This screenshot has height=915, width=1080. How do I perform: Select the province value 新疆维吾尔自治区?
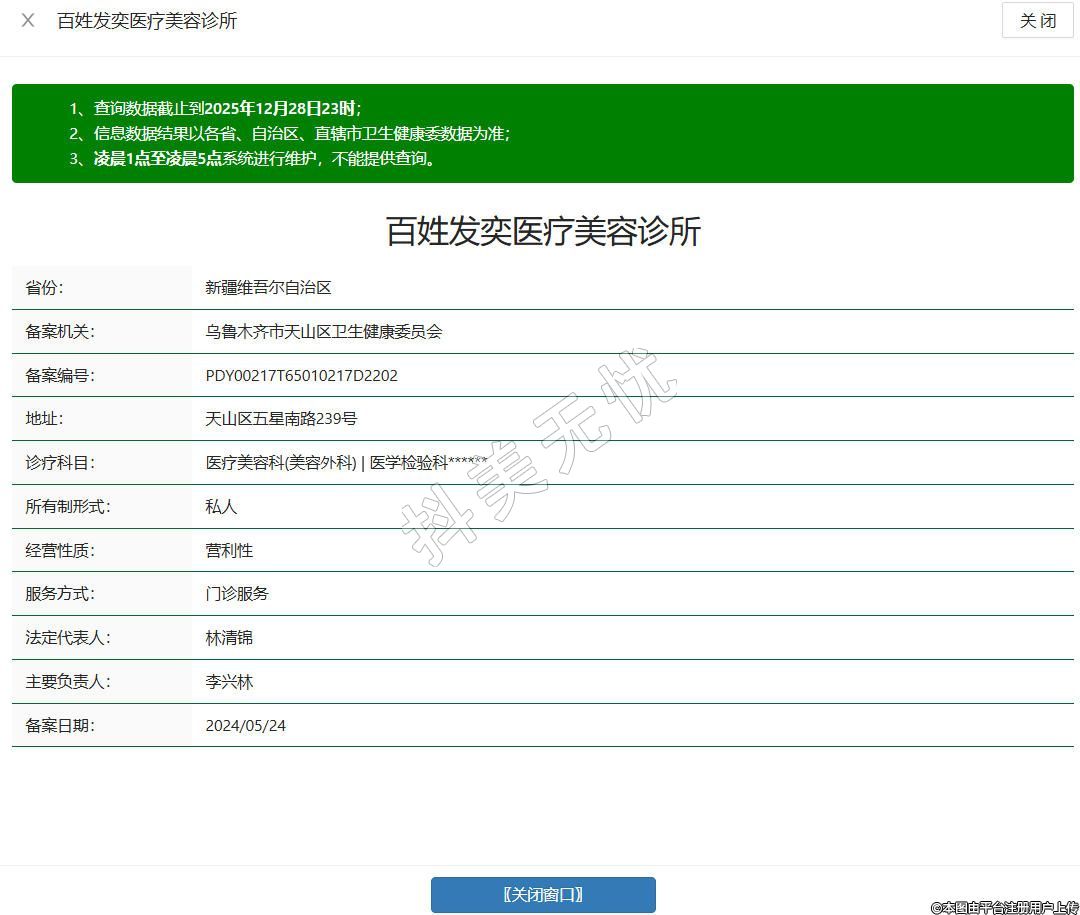tap(268, 288)
